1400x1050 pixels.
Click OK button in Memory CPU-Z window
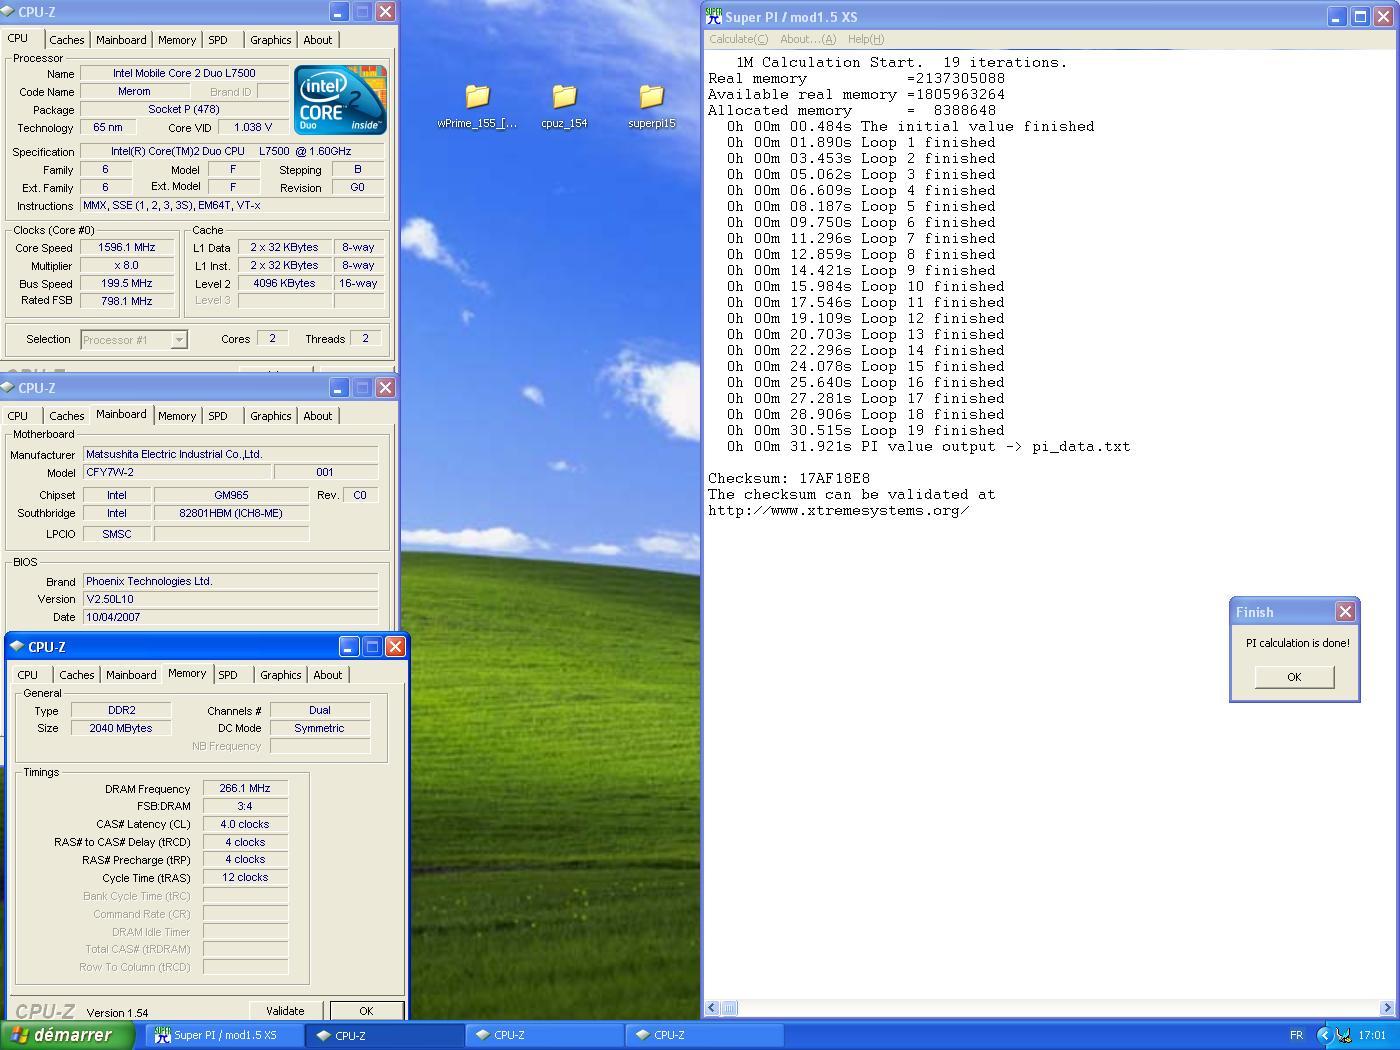point(366,1011)
